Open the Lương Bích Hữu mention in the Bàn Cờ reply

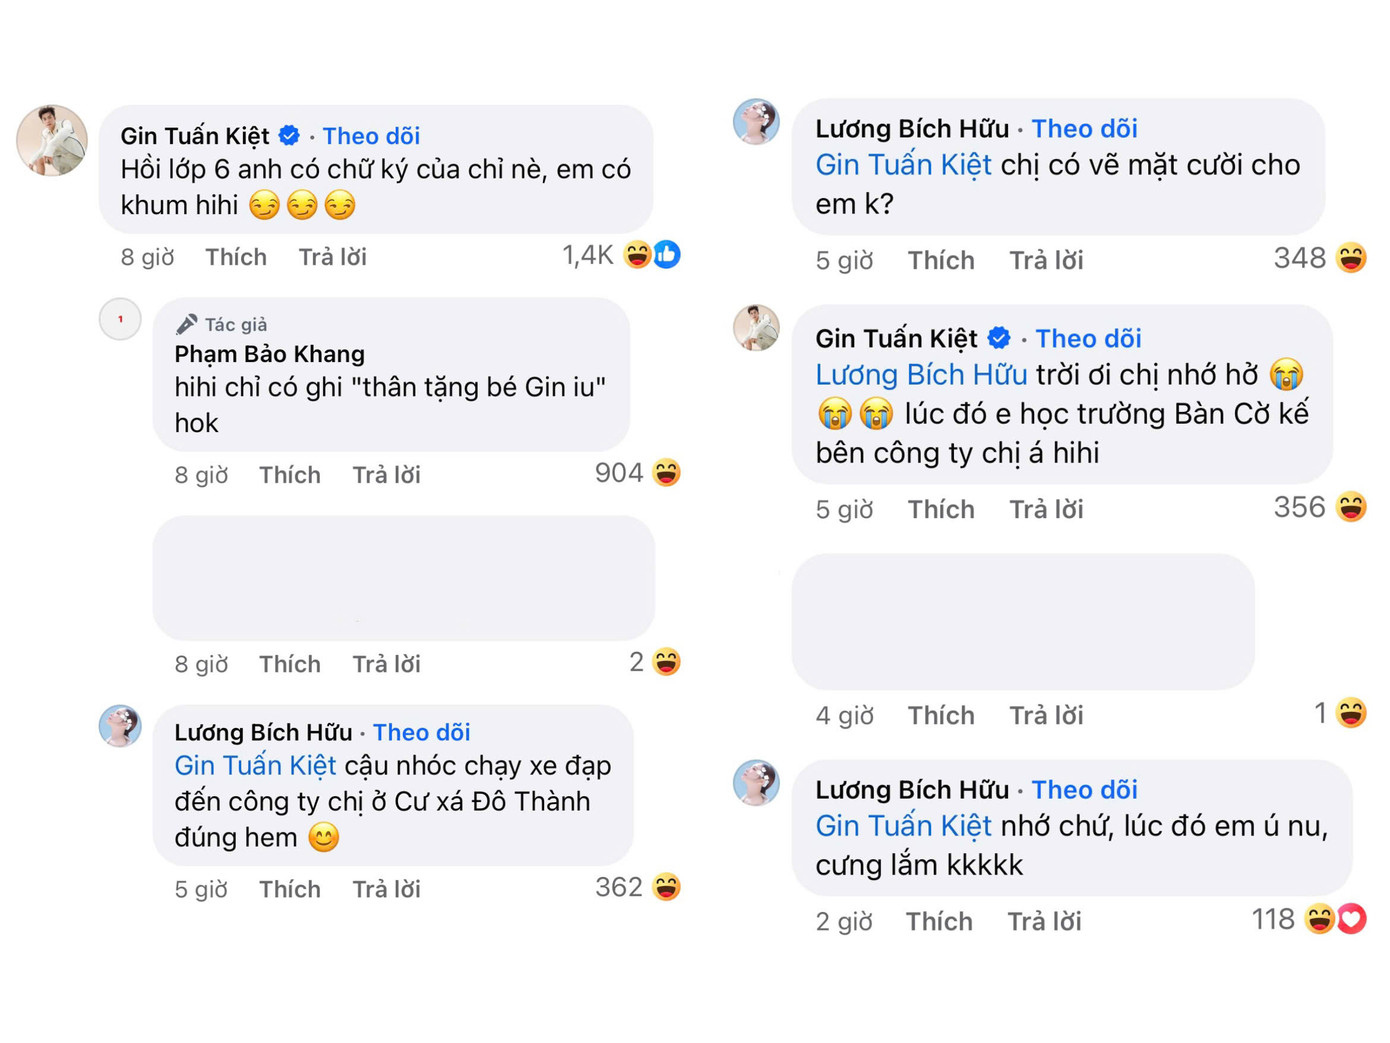point(920,375)
